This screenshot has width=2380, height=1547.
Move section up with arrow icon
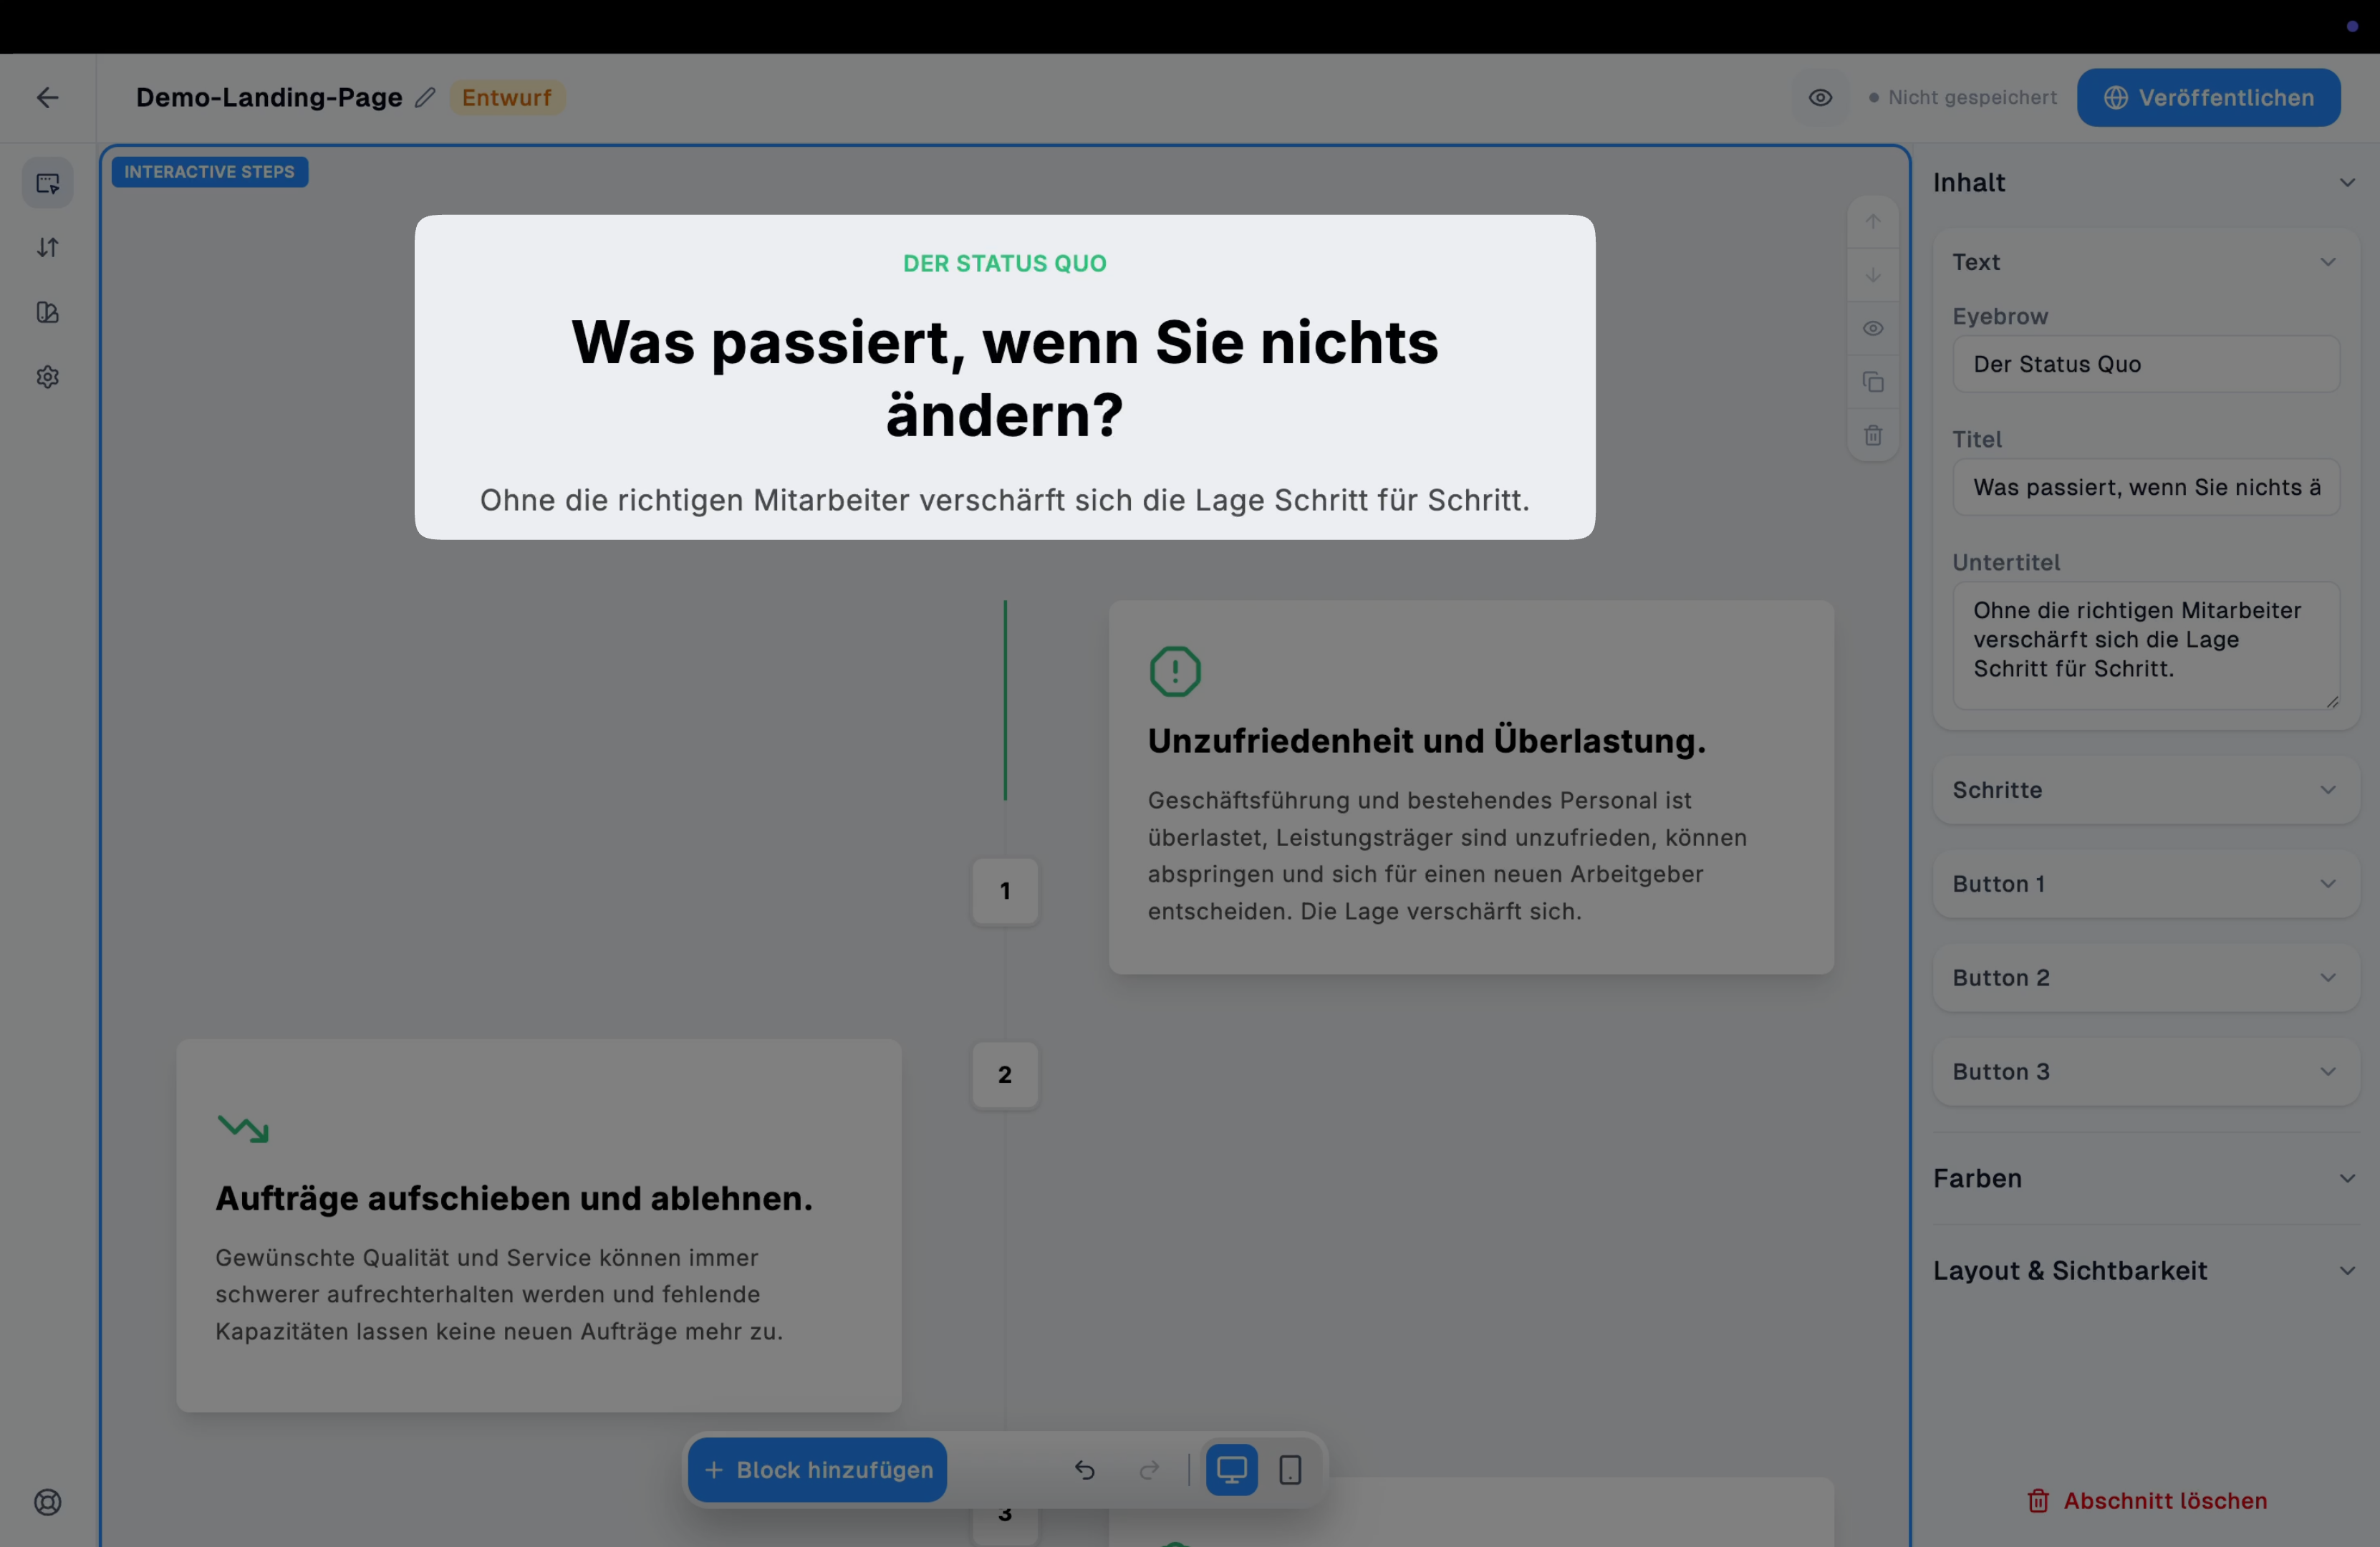click(1873, 222)
